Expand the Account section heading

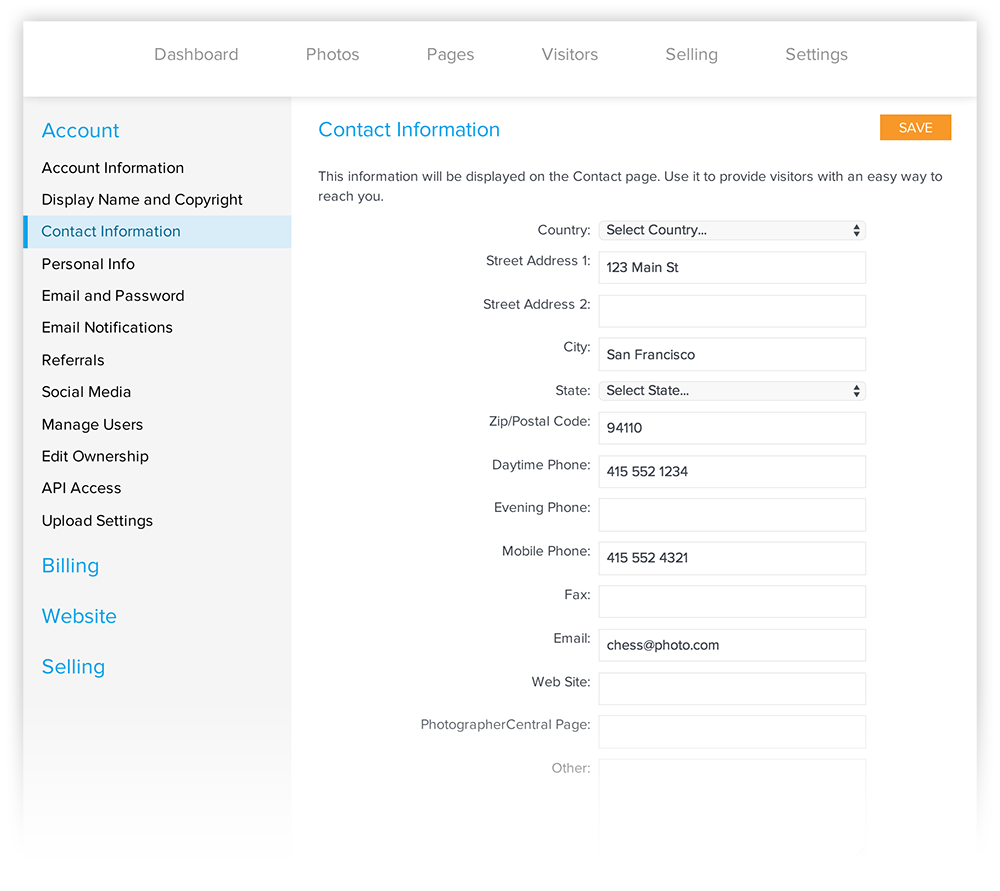coord(80,131)
